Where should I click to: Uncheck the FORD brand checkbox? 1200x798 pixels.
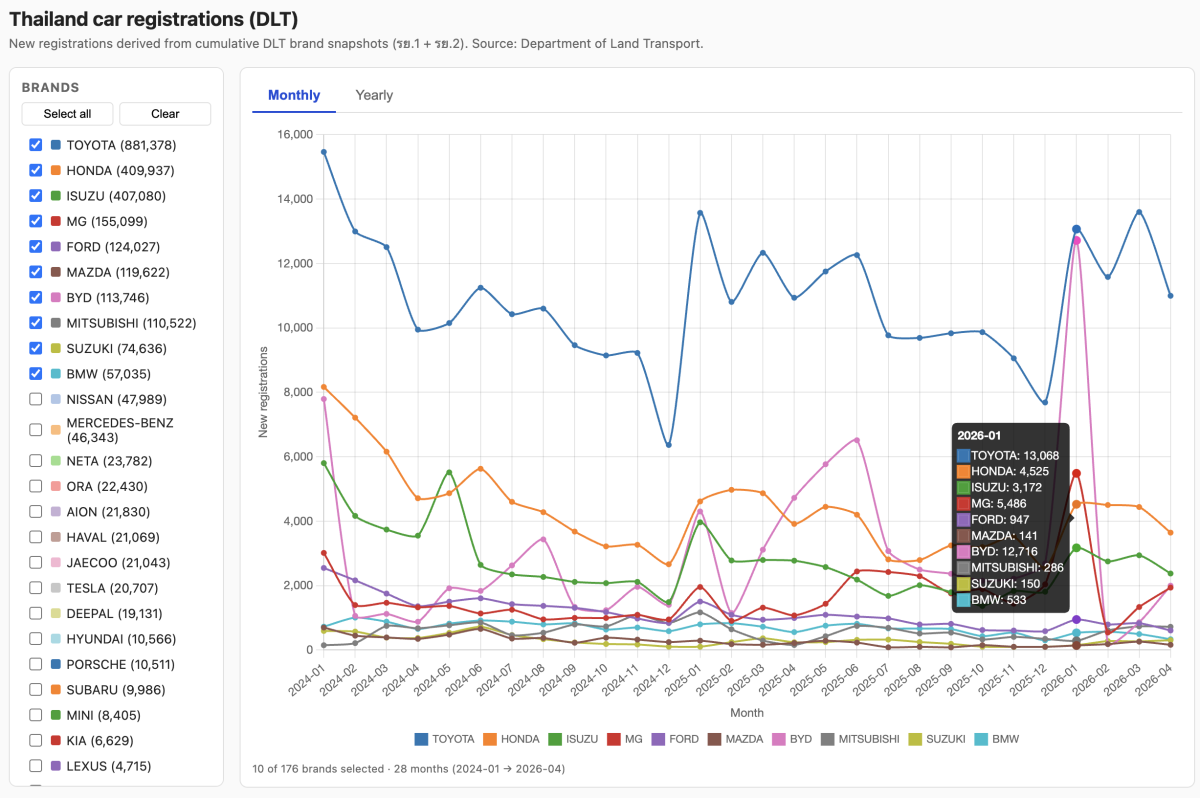(x=36, y=247)
